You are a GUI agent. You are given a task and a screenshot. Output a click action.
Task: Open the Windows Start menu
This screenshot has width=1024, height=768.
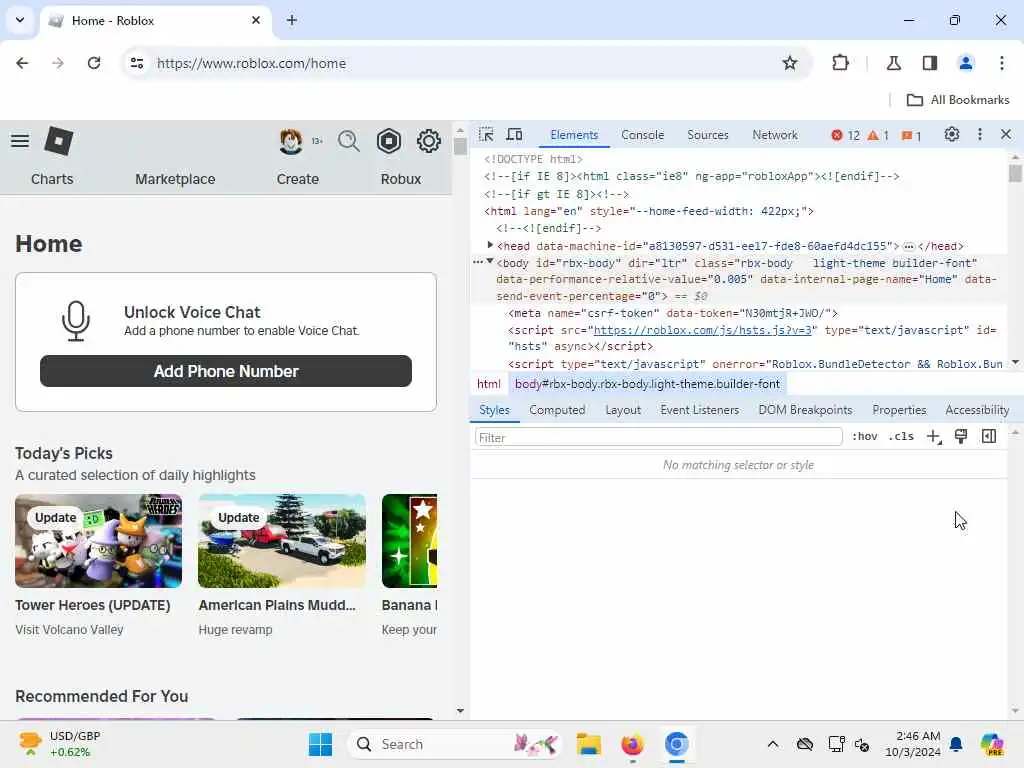(320, 744)
